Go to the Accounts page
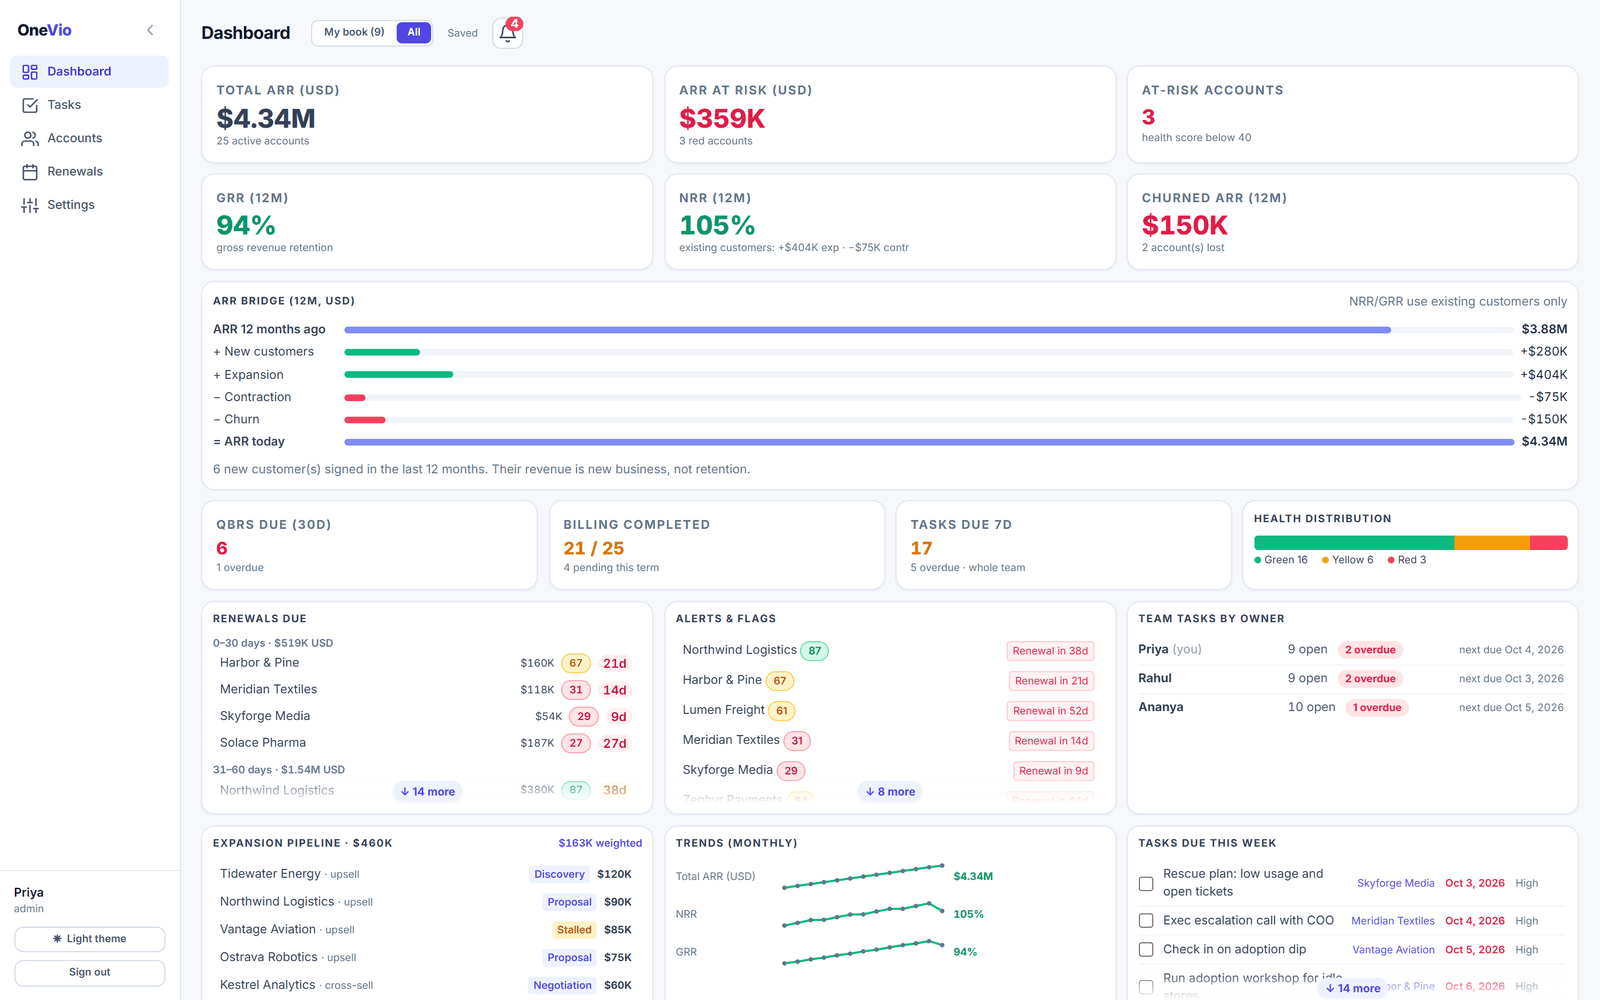This screenshot has width=1600, height=1000. point(89,138)
